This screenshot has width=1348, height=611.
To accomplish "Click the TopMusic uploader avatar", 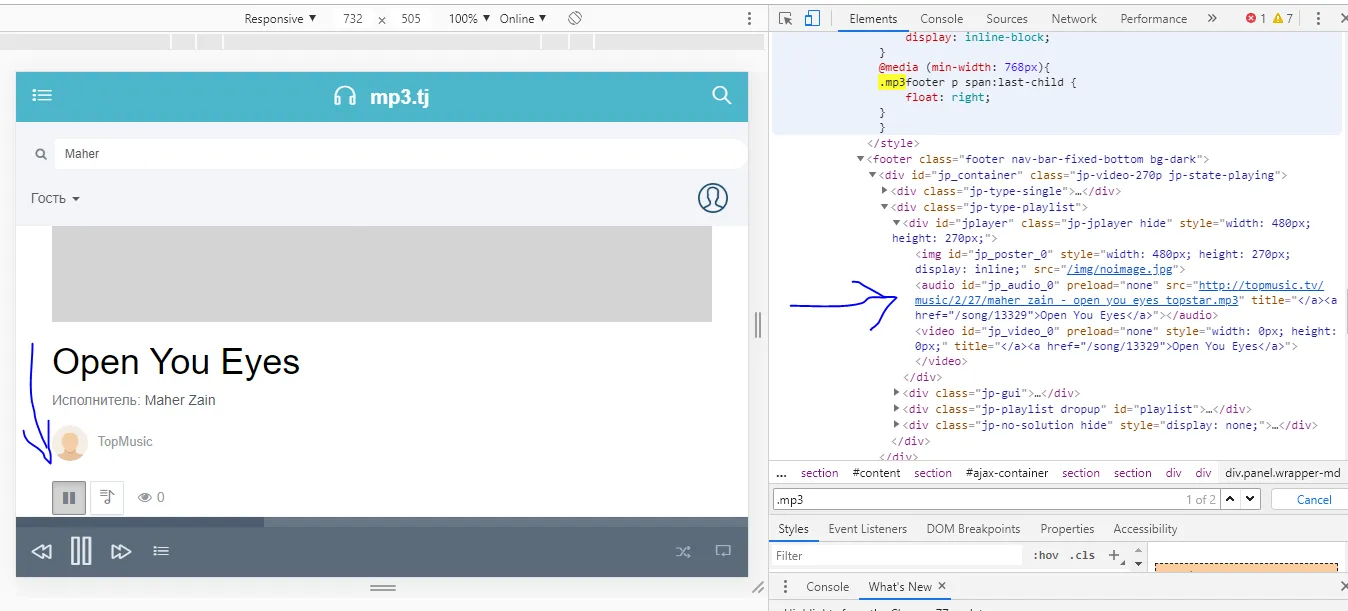I will point(70,443).
